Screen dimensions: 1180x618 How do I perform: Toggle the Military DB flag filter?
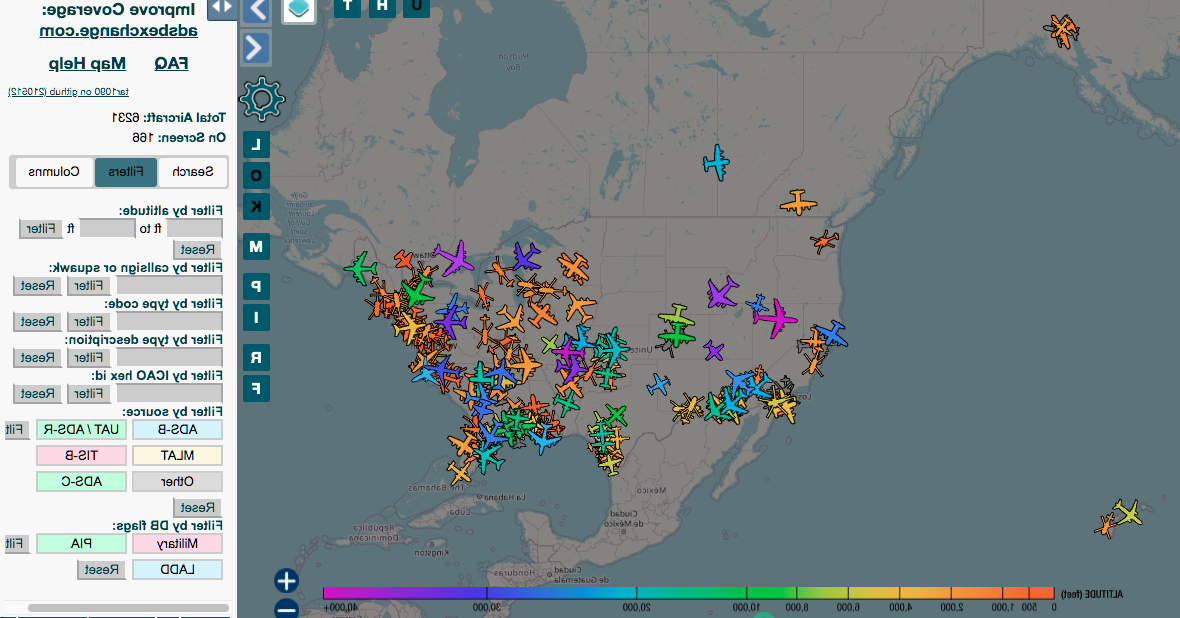178,543
